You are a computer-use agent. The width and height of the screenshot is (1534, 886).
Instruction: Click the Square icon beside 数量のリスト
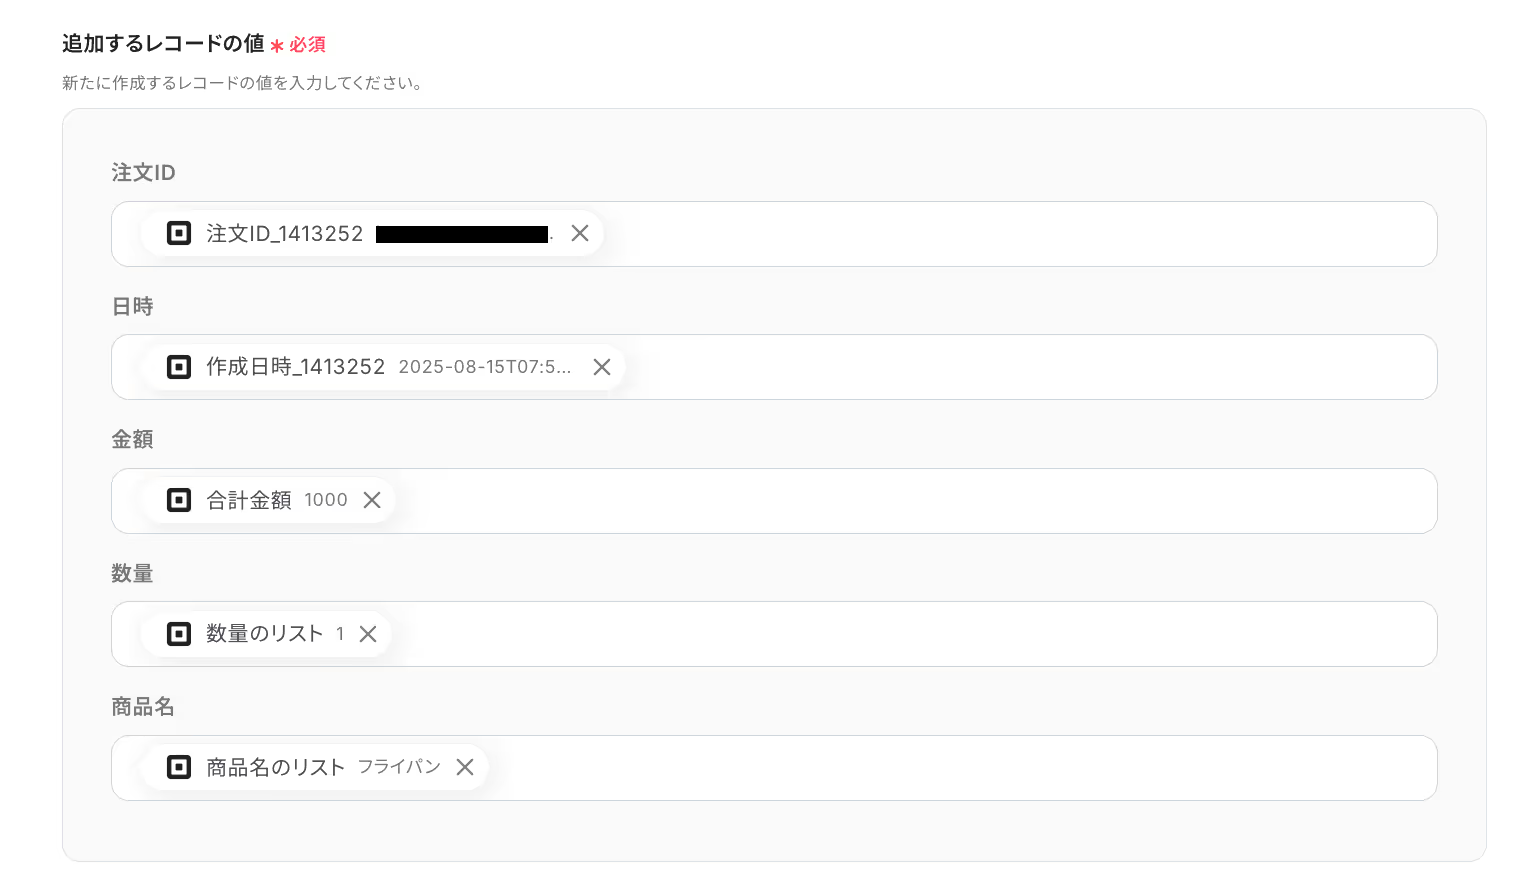coord(179,634)
